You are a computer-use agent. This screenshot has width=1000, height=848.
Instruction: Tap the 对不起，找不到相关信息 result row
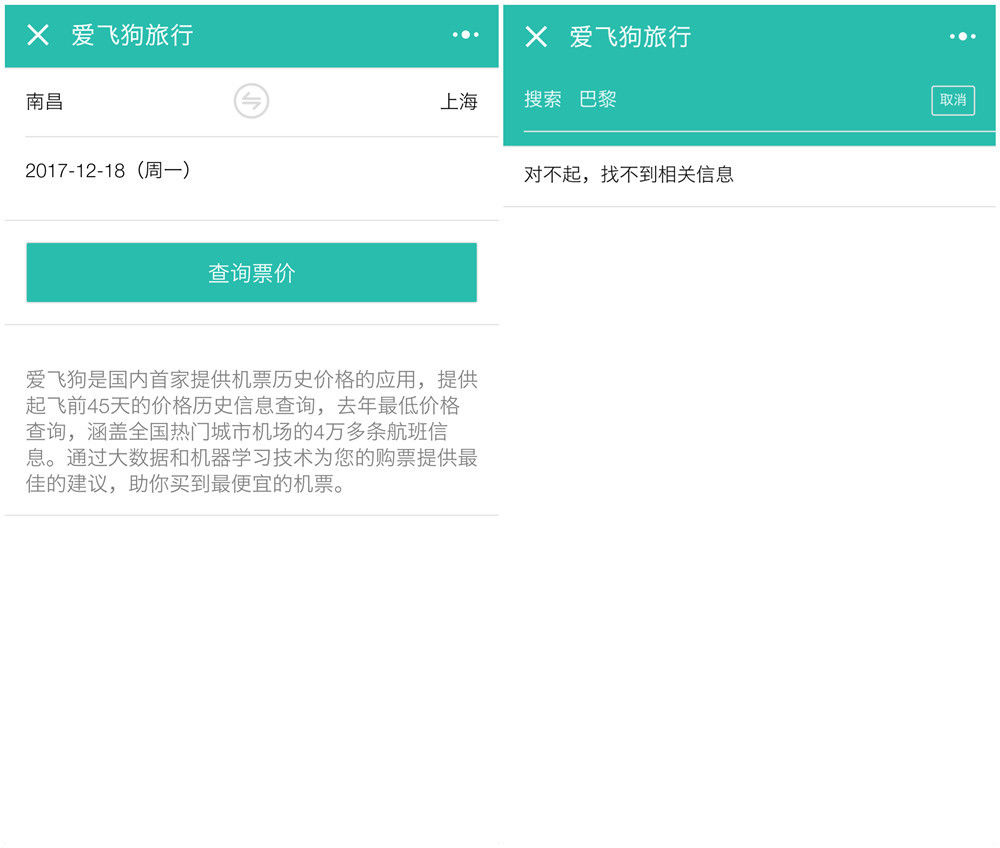pyautogui.click(x=629, y=175)
